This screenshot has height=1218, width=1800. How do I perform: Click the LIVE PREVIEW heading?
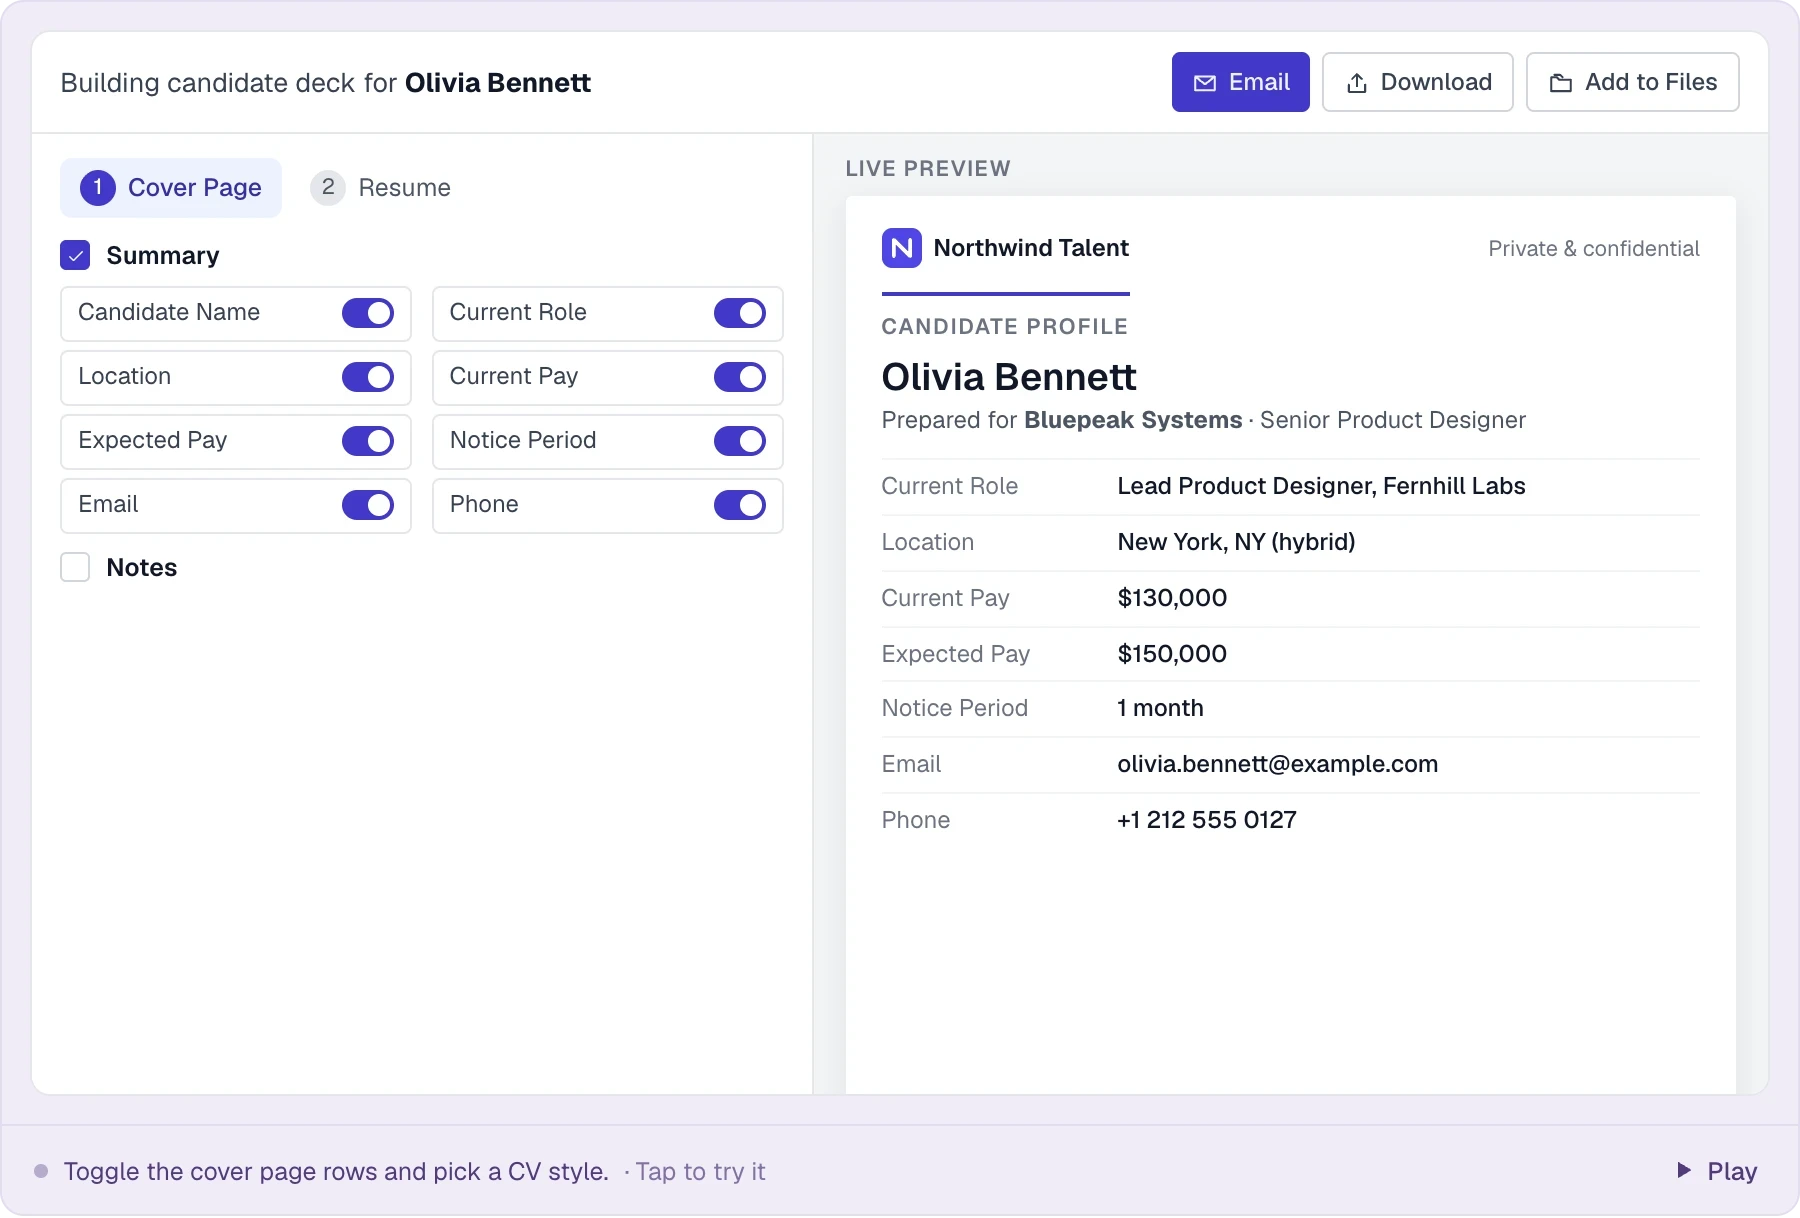click(928, 168)
